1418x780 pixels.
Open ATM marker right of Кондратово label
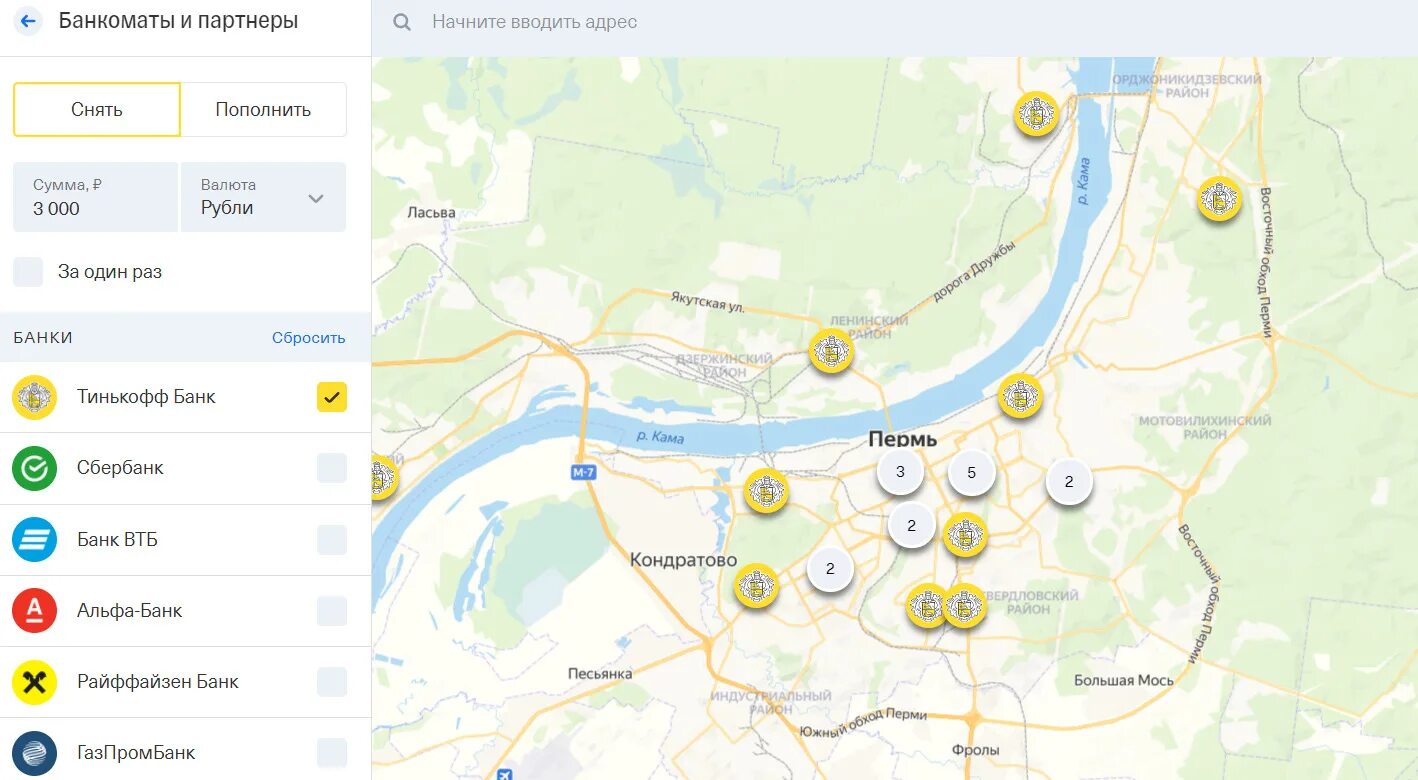tap(756, 586)
